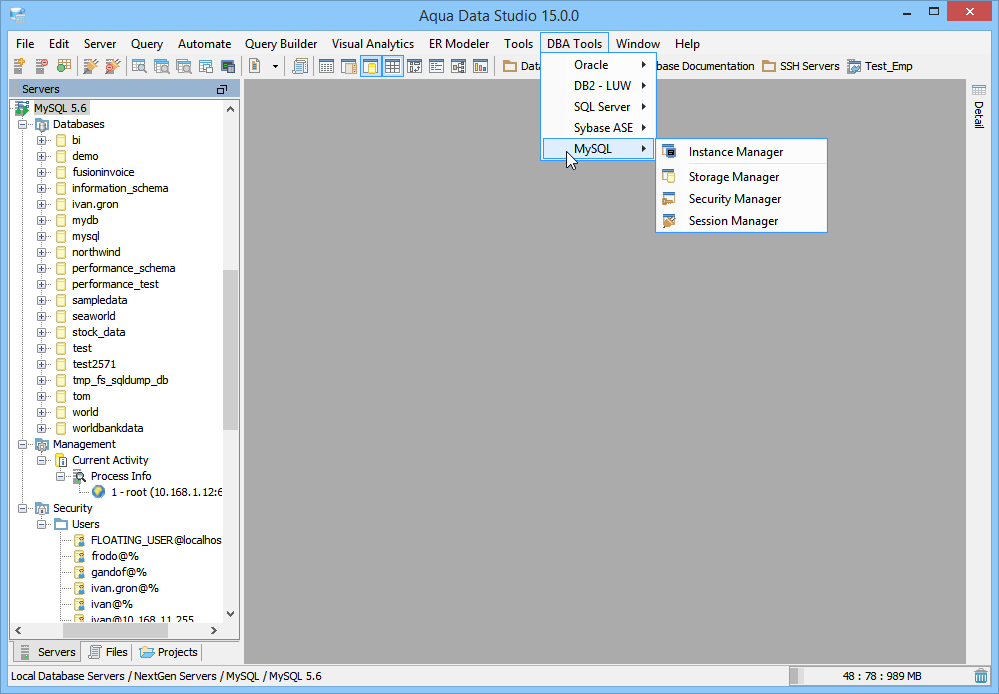Image resolution: width=999 pixels, height=694 pixels.
Task: Expand the SQL Server submenu
Action: coord(598,106)
